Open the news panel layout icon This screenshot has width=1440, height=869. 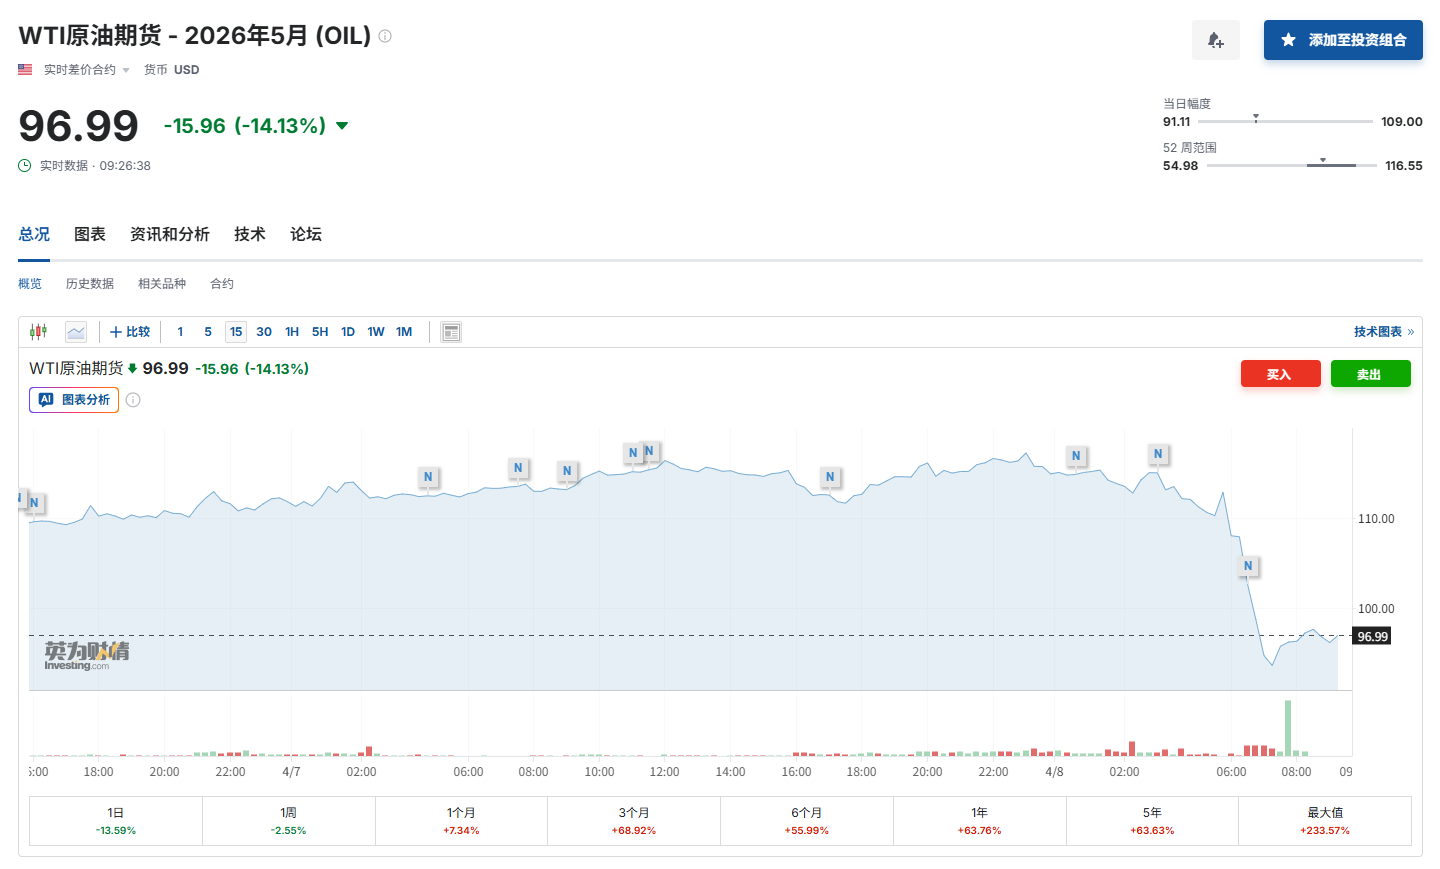(x=451, y=332)
